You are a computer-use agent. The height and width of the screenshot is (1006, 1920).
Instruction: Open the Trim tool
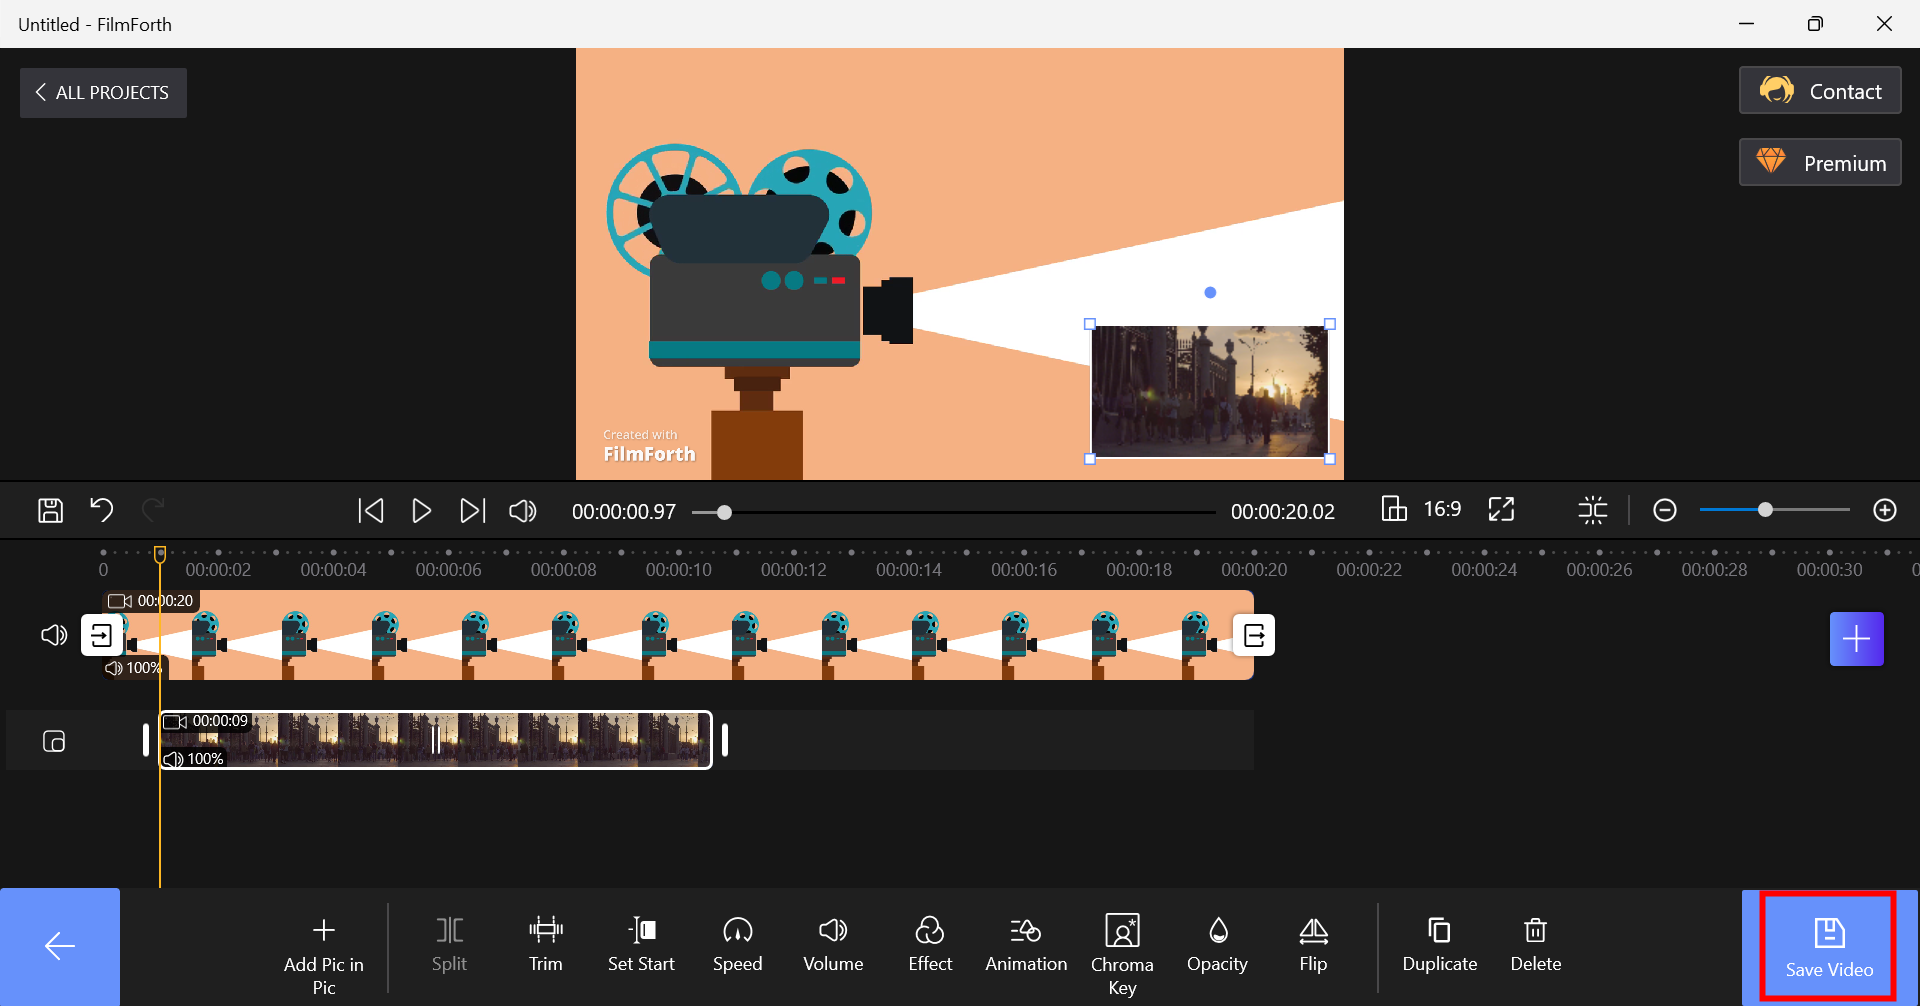click(546, 946)
